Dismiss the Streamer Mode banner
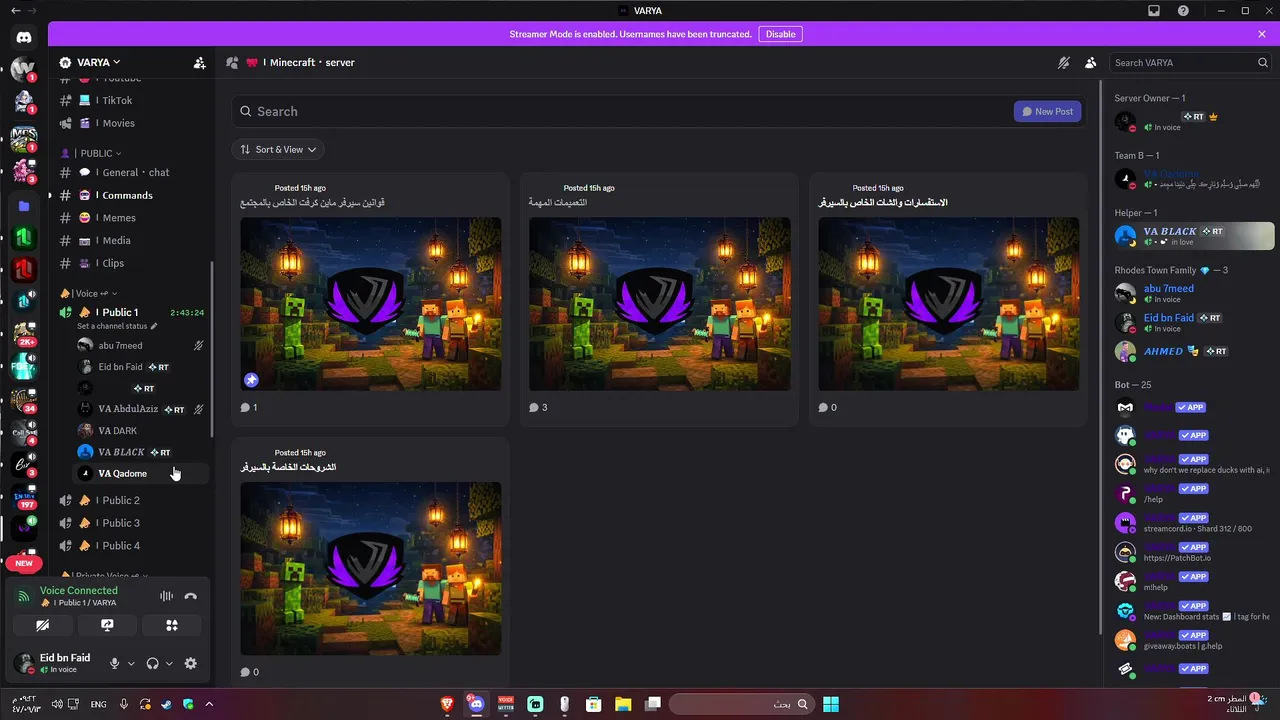This screenshot has width=1280, height=720. [1262, 34]
